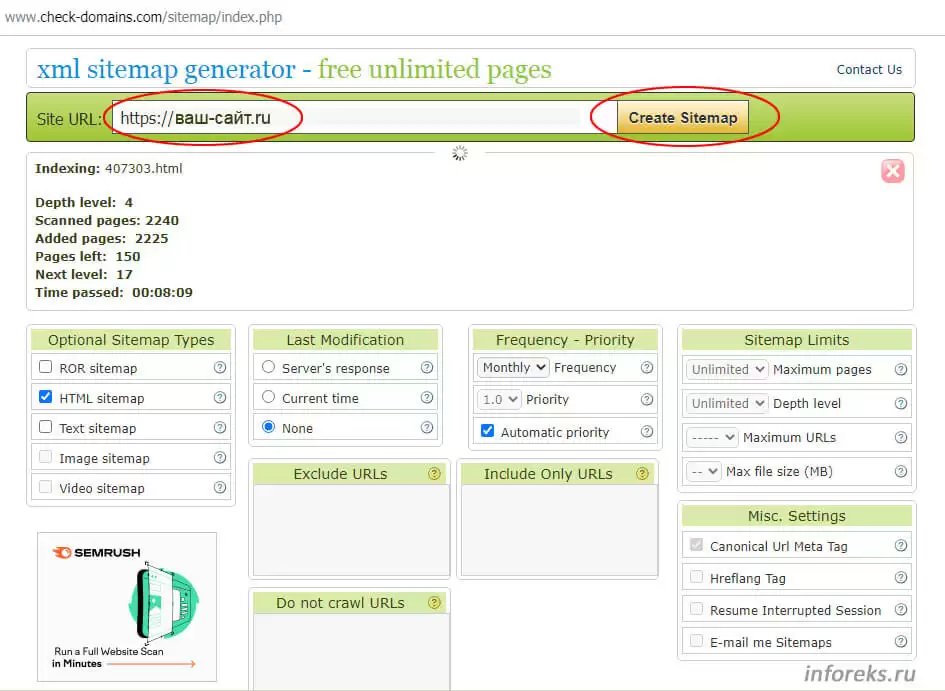Open the Monthly frequency dropdown

pyautogui.click(x=513, y=367)
